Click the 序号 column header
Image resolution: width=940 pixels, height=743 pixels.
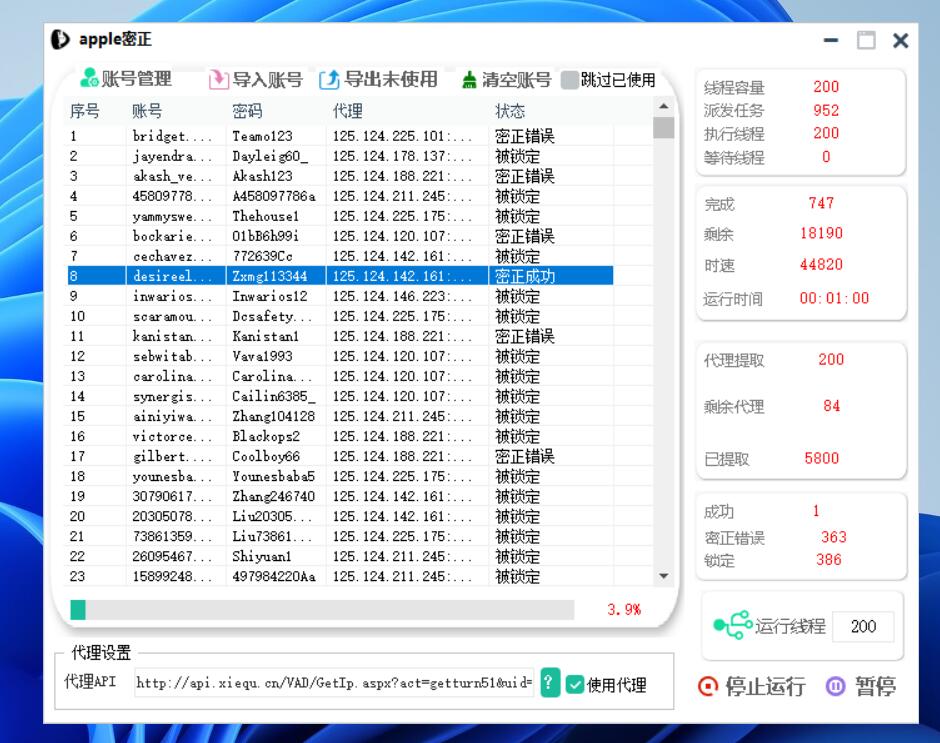[85, 110]
